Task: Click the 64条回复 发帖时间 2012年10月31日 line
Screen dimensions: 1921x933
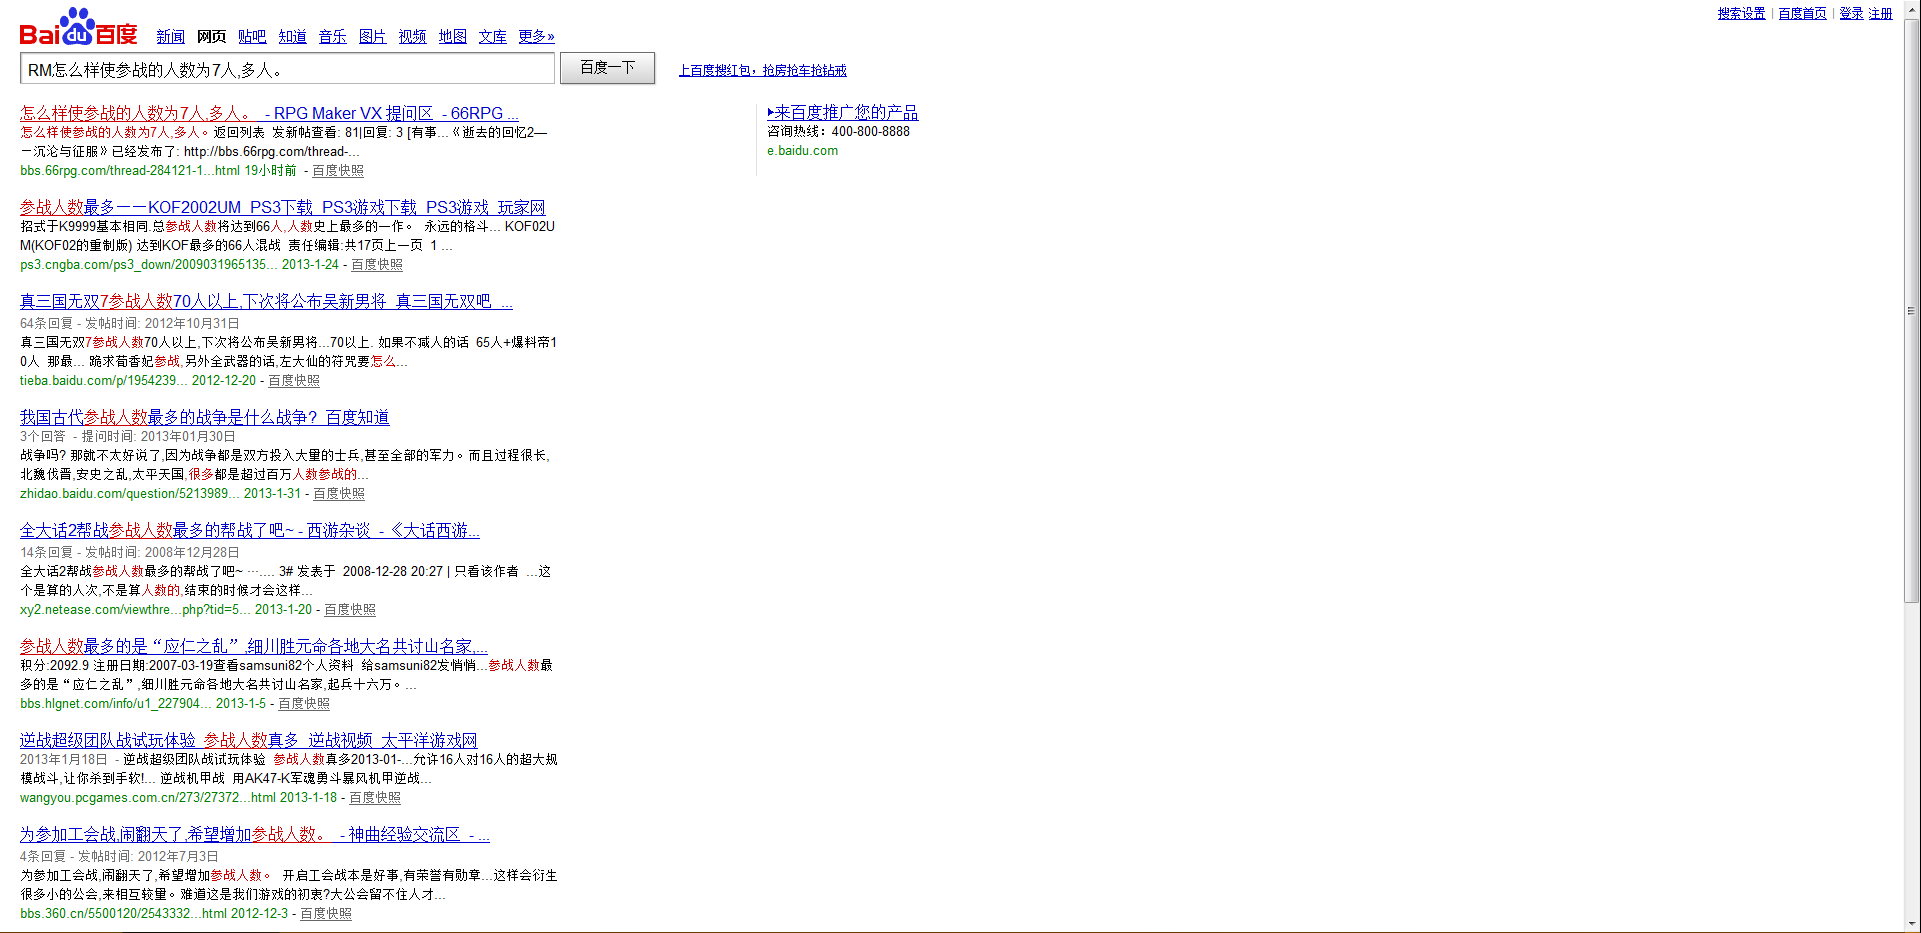Action: point(130,324)
